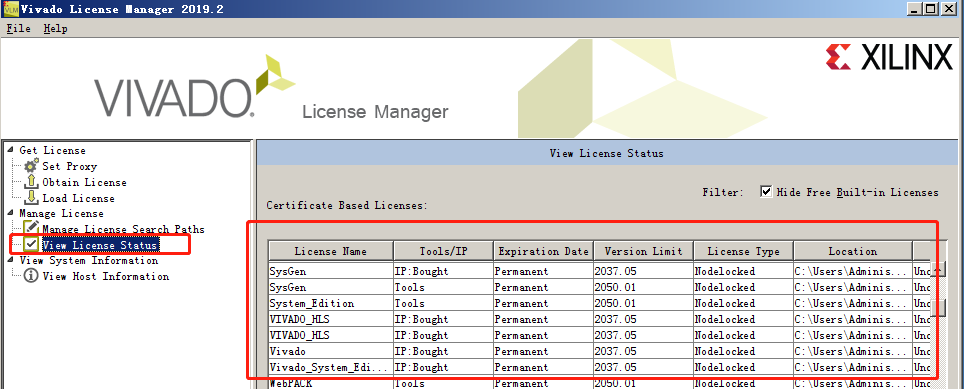Minimize the Vivado License Manager window
Image resolution: width=964 pixels, height=389 pixels.
[915, 9]
